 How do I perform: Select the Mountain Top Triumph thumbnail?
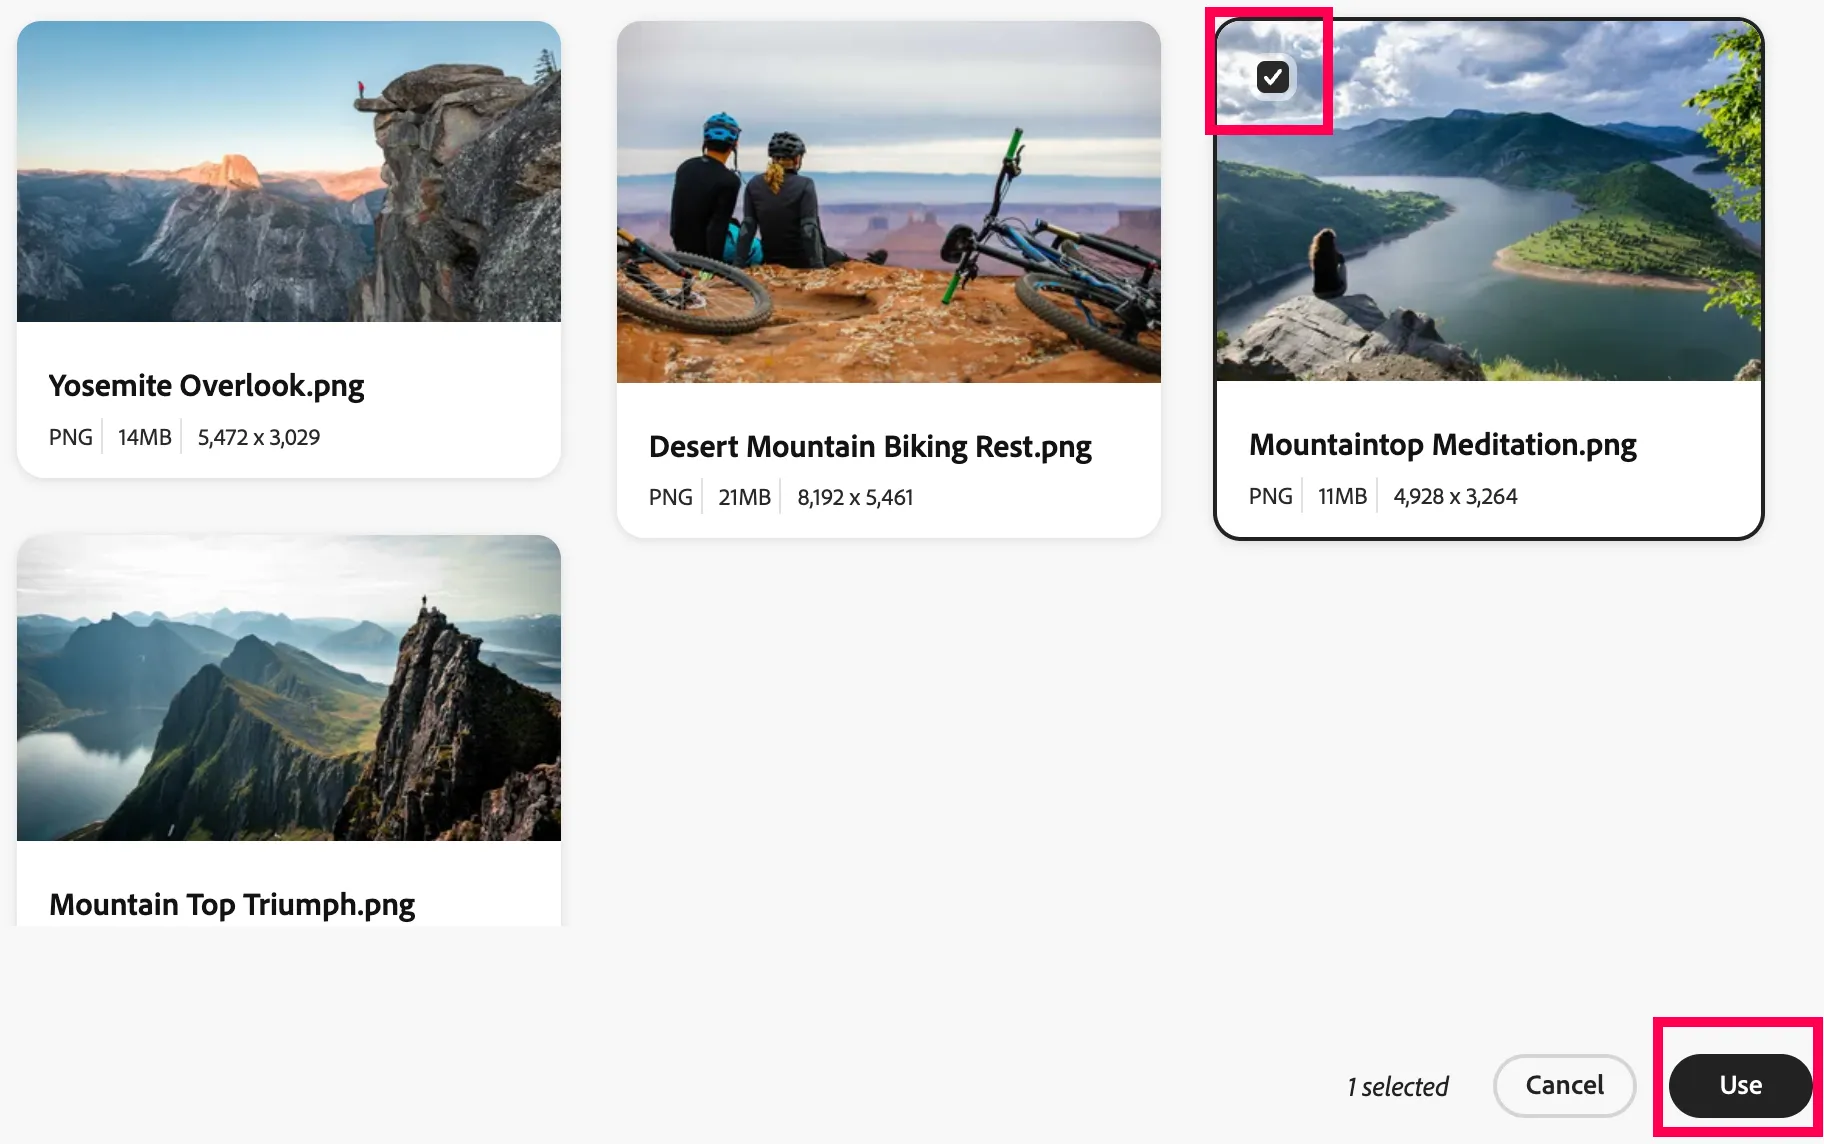tap(289, 688)
